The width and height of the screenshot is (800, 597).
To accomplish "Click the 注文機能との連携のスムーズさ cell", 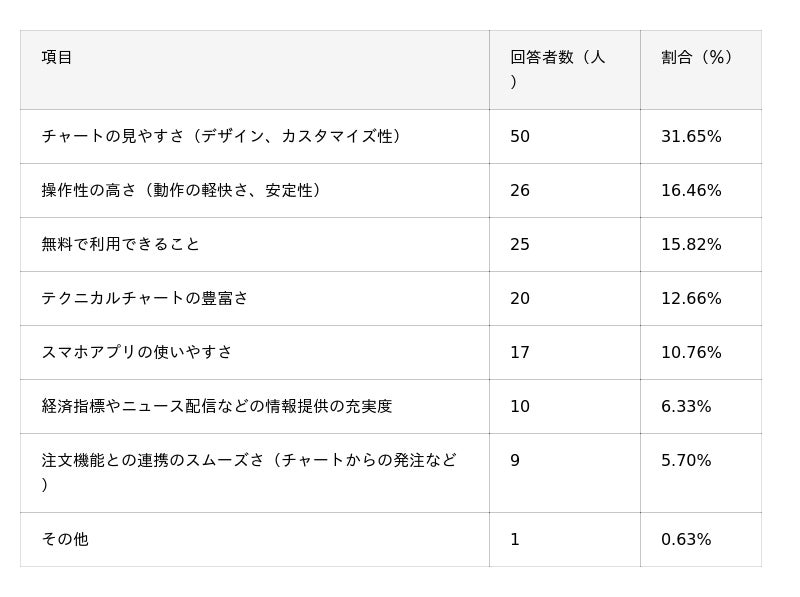I will 249,472.
